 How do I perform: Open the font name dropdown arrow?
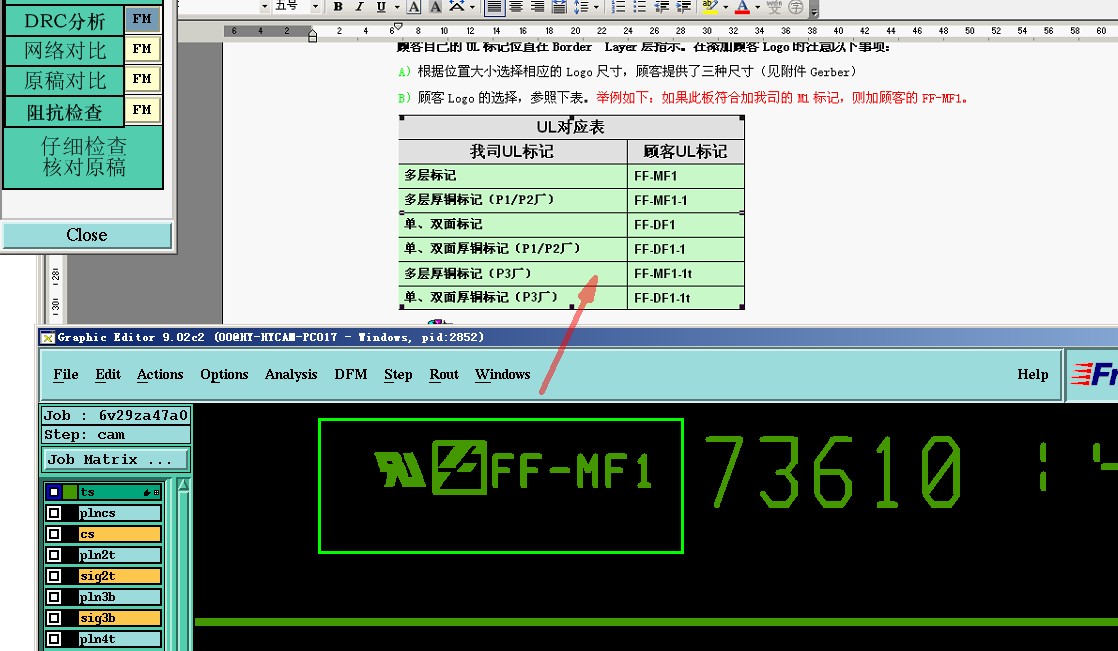coord(265,6)
